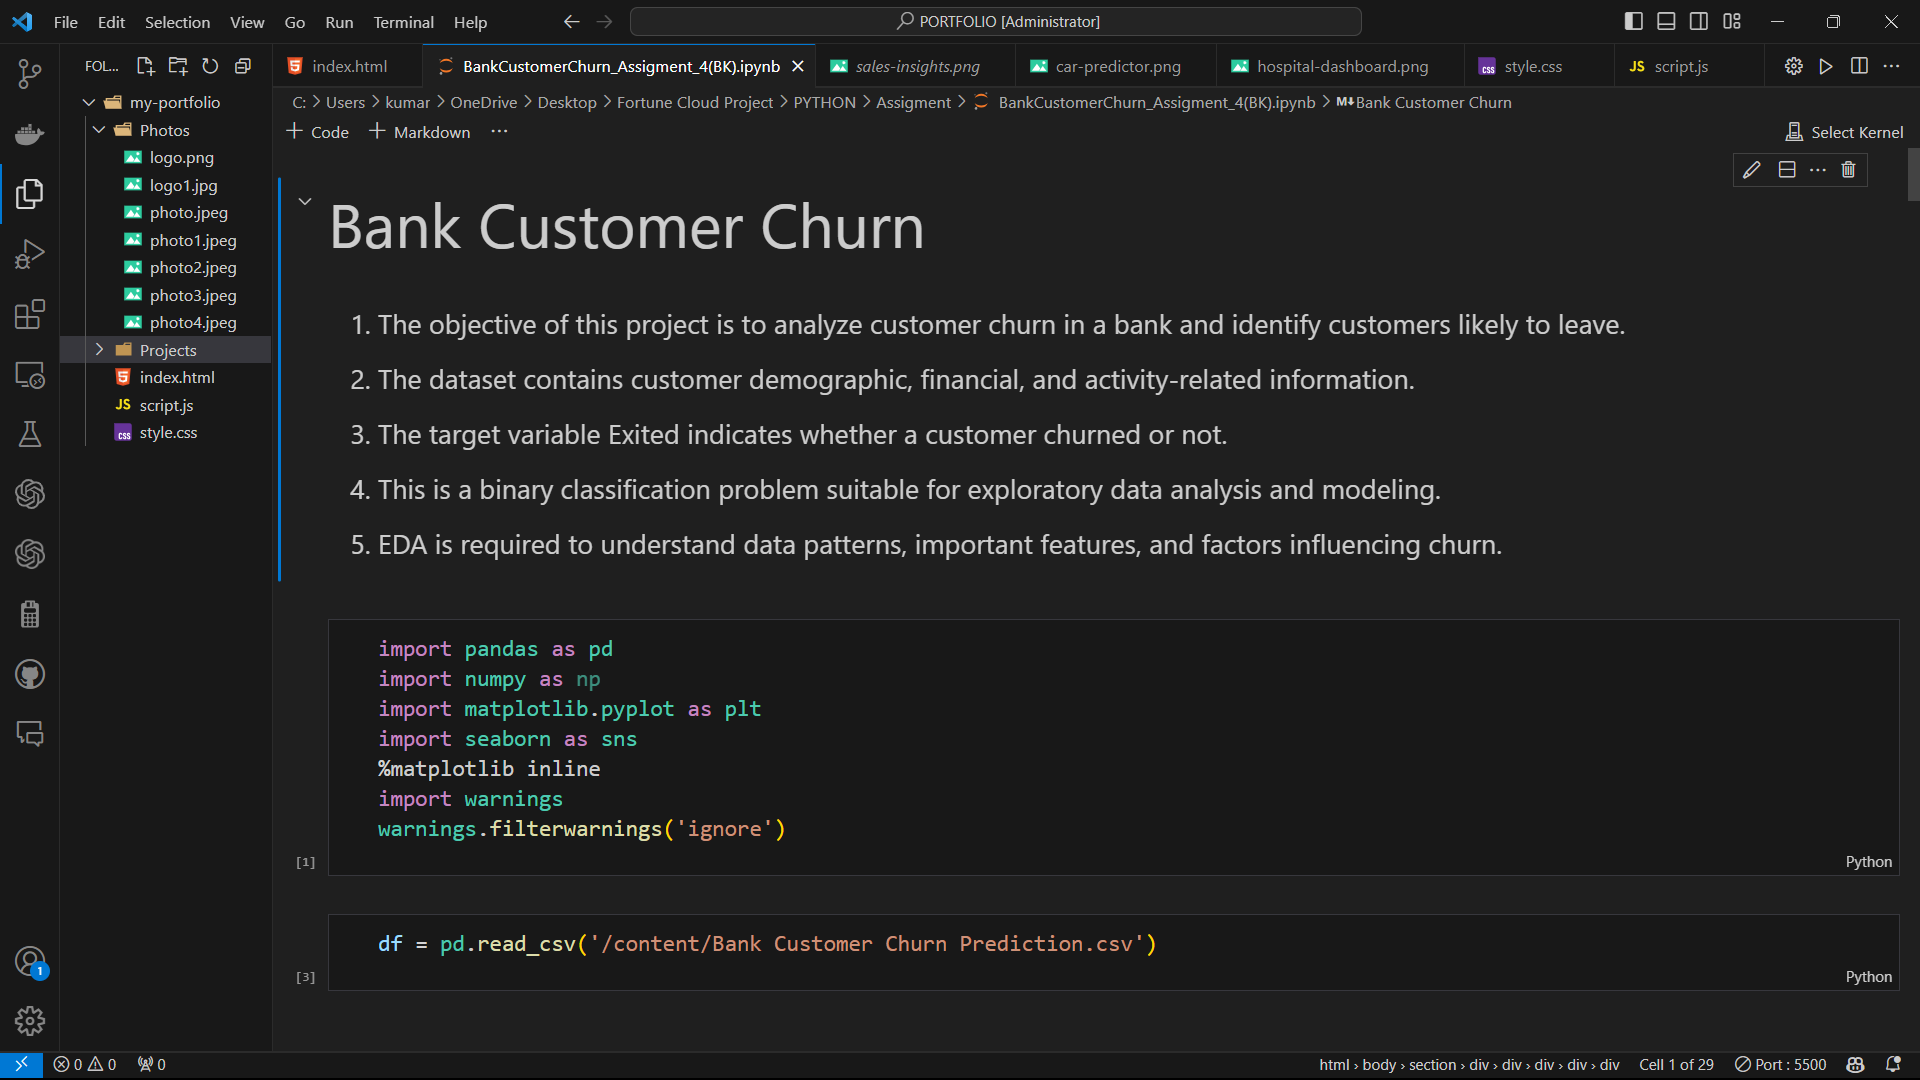Click the Select Kernel button
Image resolution: width=1920 pixels, height=1080 pixels.
click(1844, 131)
